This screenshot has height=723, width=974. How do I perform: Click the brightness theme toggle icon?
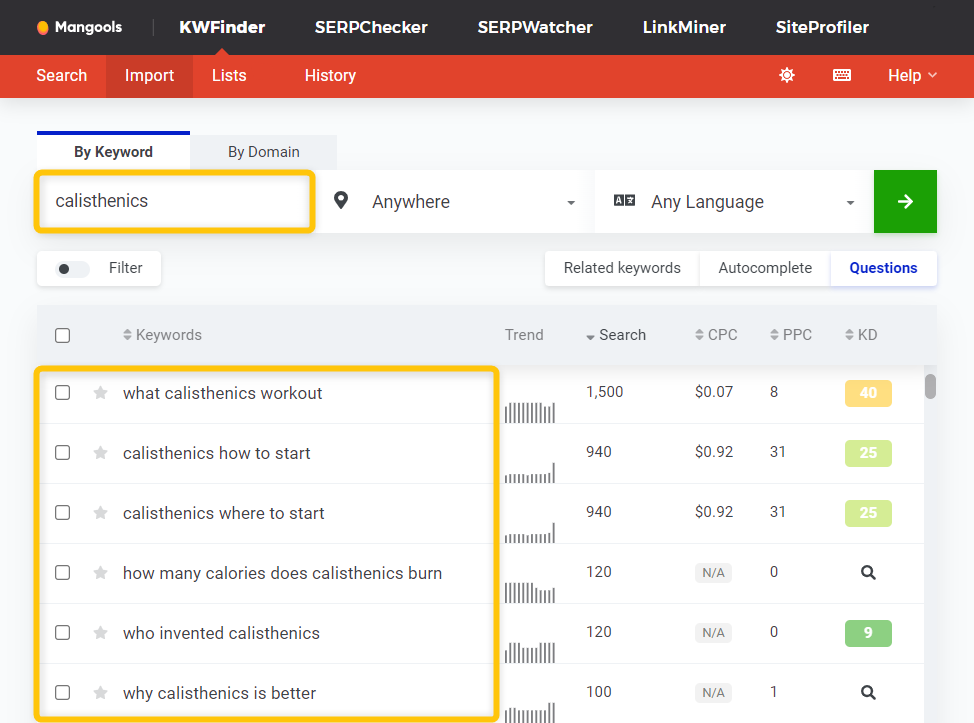[x=787, y=75]
